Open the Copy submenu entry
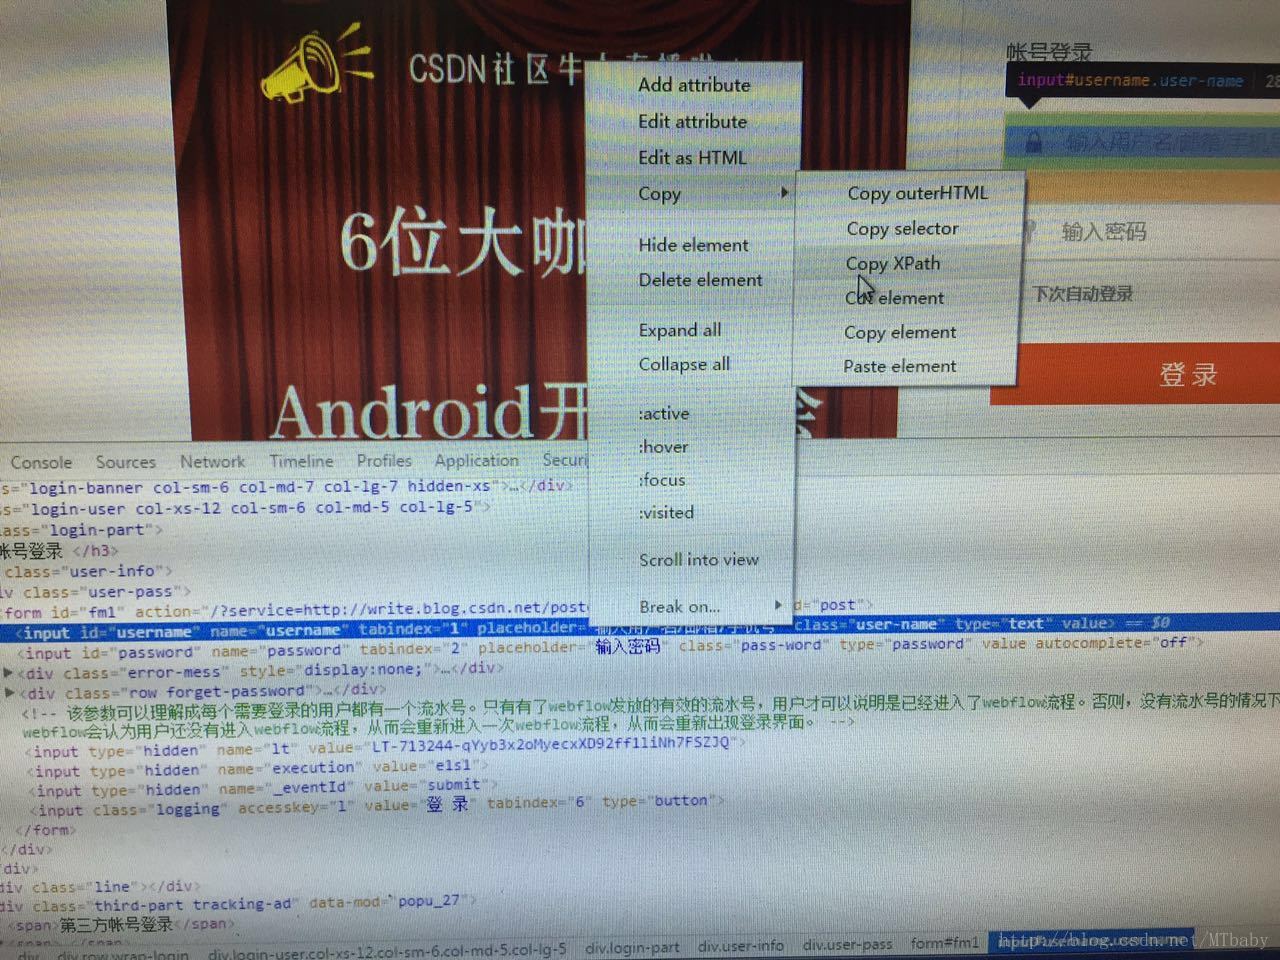Screen dimensions: 1280x960 659,194
